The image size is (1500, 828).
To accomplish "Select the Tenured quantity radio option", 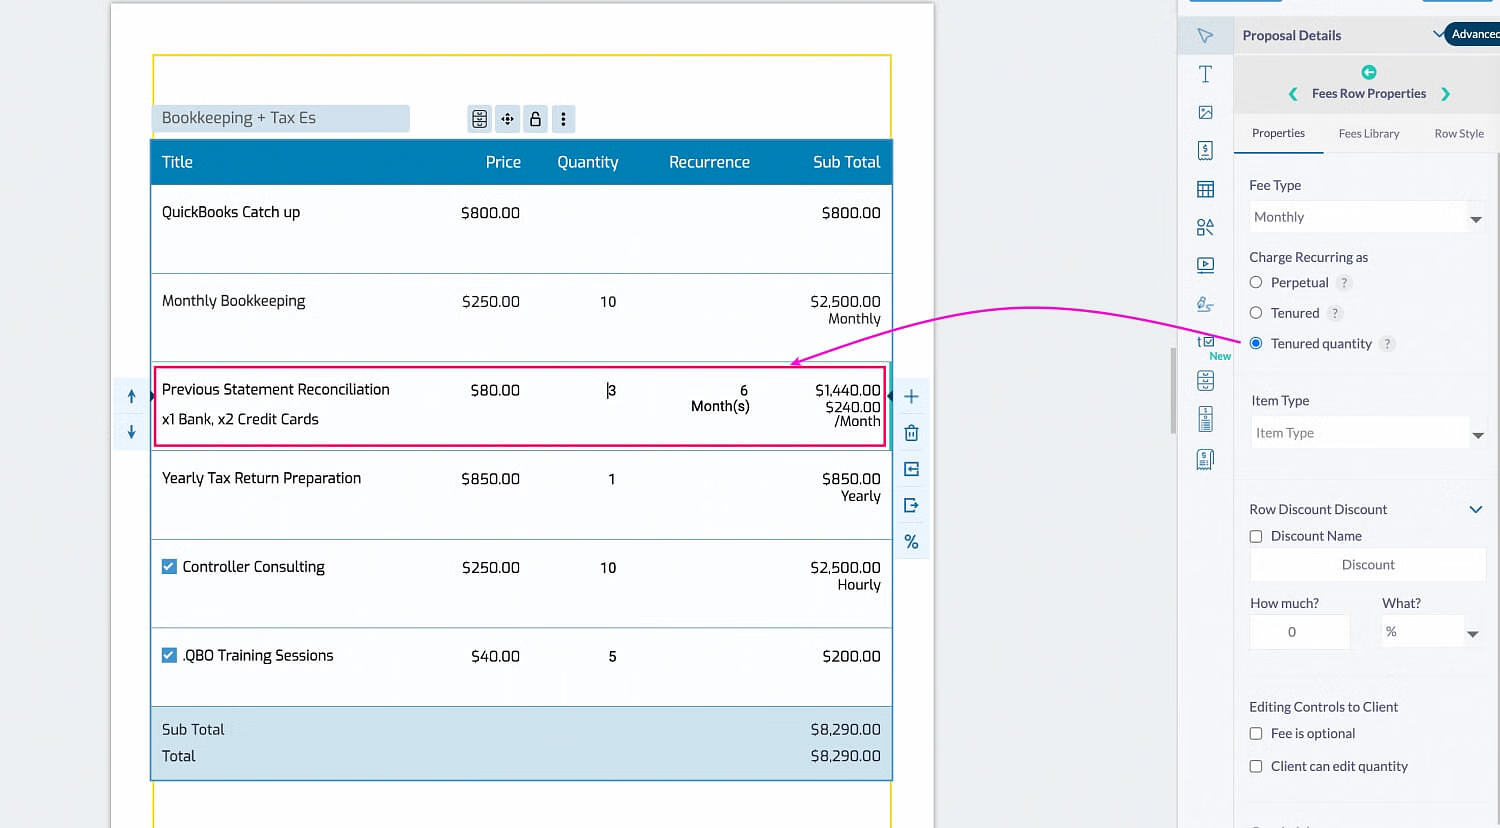I will click(1256, 343).
